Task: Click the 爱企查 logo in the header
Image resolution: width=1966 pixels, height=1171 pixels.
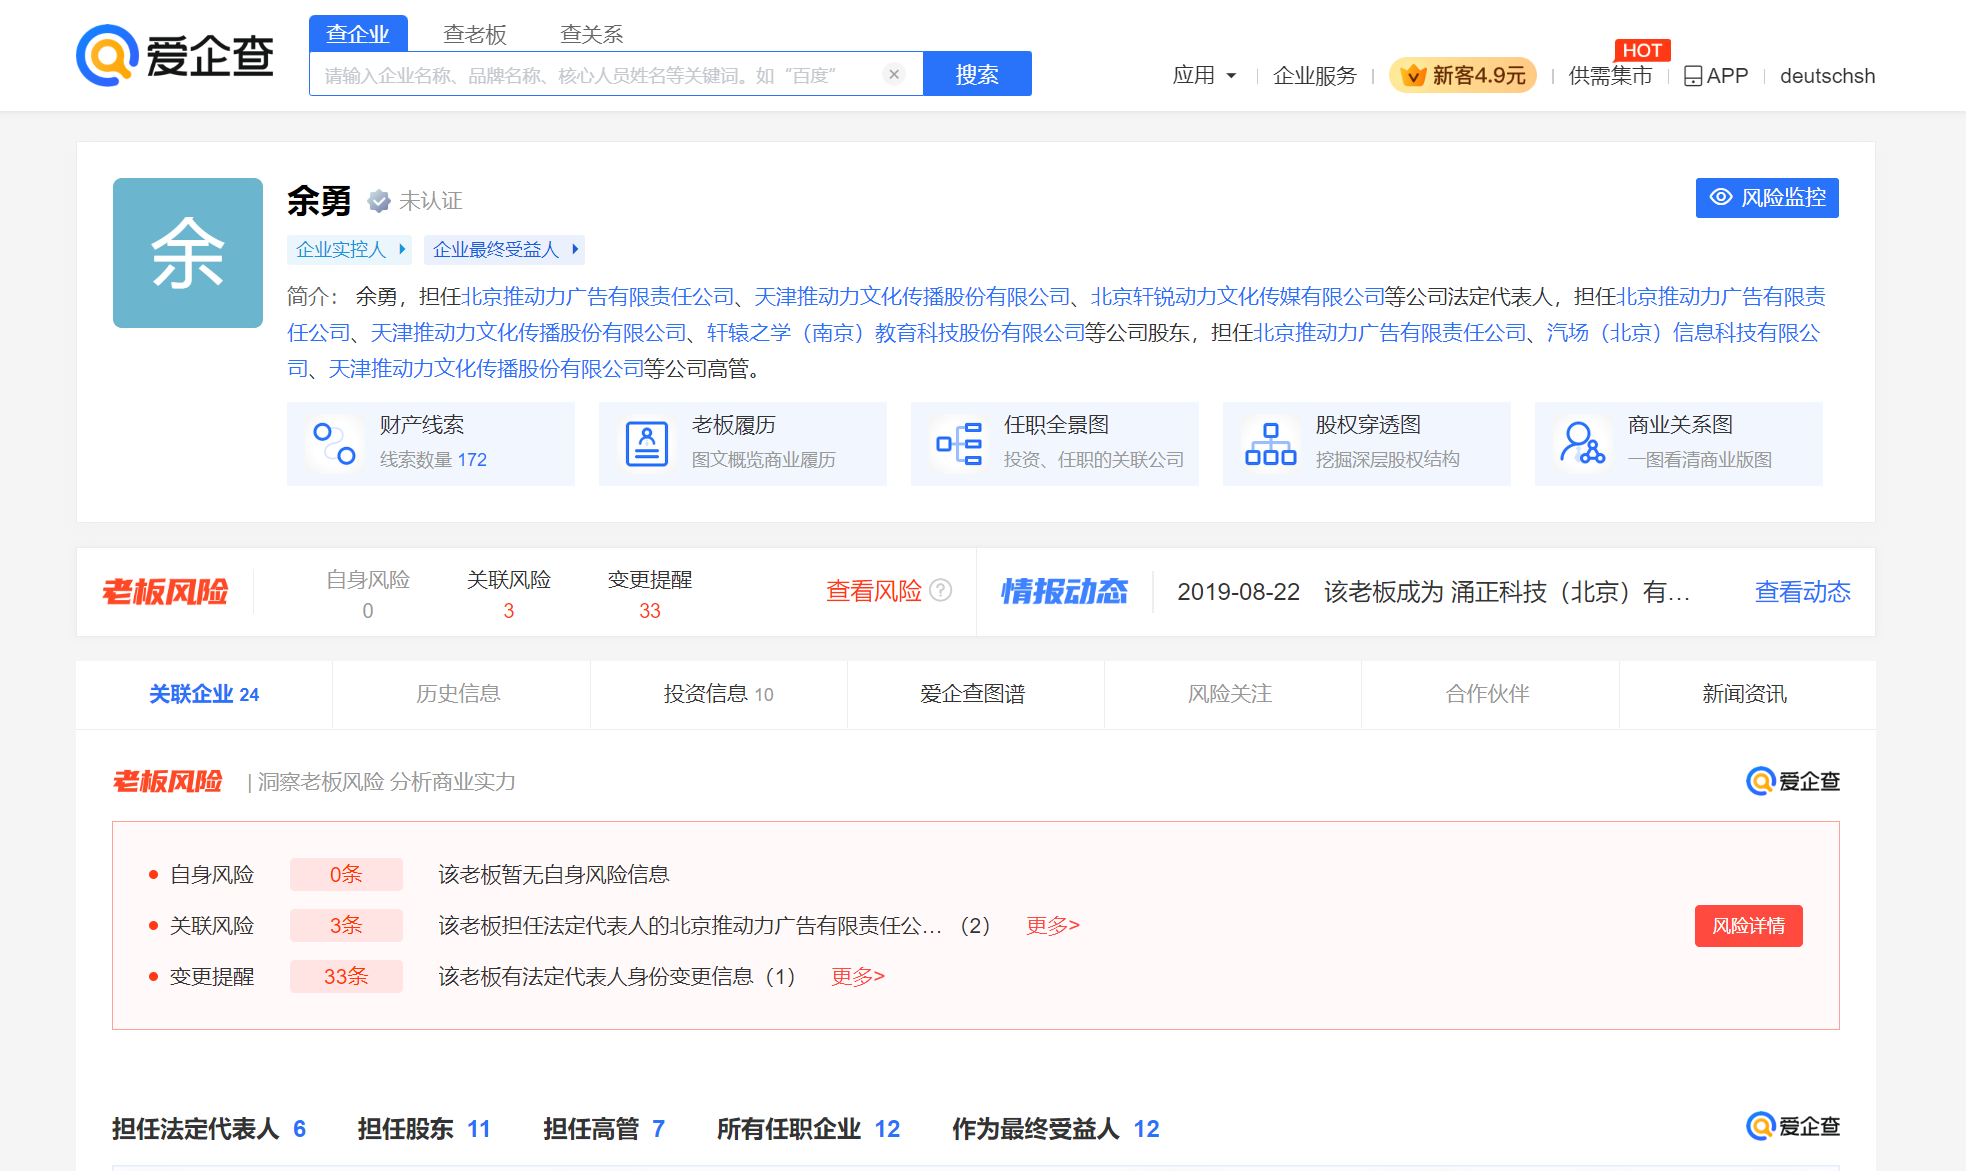Action: point(175,56)
